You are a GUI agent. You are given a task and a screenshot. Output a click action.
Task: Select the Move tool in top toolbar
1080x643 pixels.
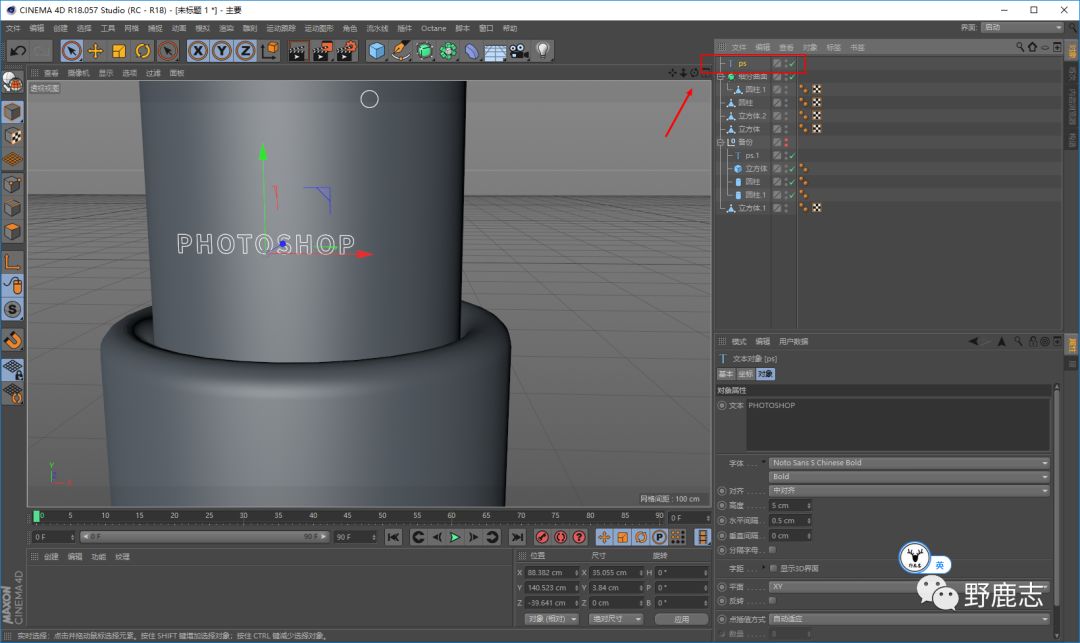[x=96, y=51]
